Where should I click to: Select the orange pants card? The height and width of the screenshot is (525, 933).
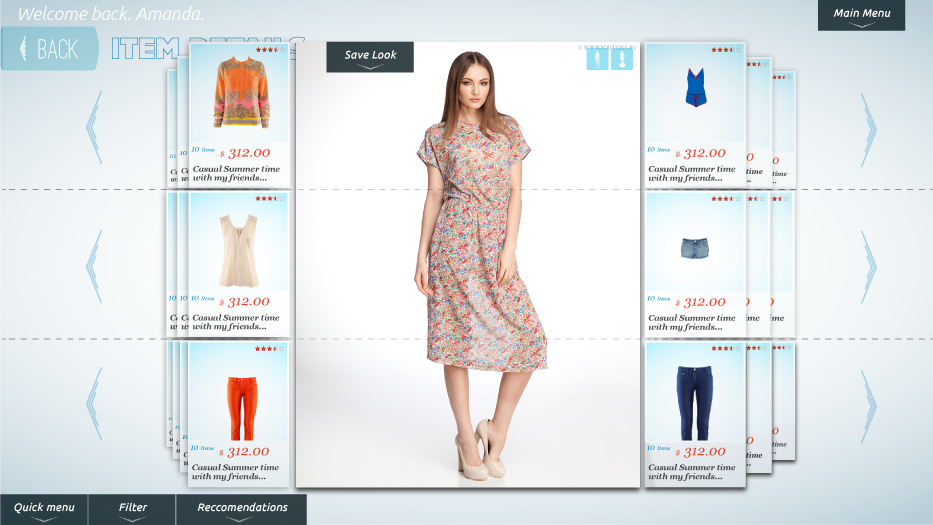click(239, 414)
